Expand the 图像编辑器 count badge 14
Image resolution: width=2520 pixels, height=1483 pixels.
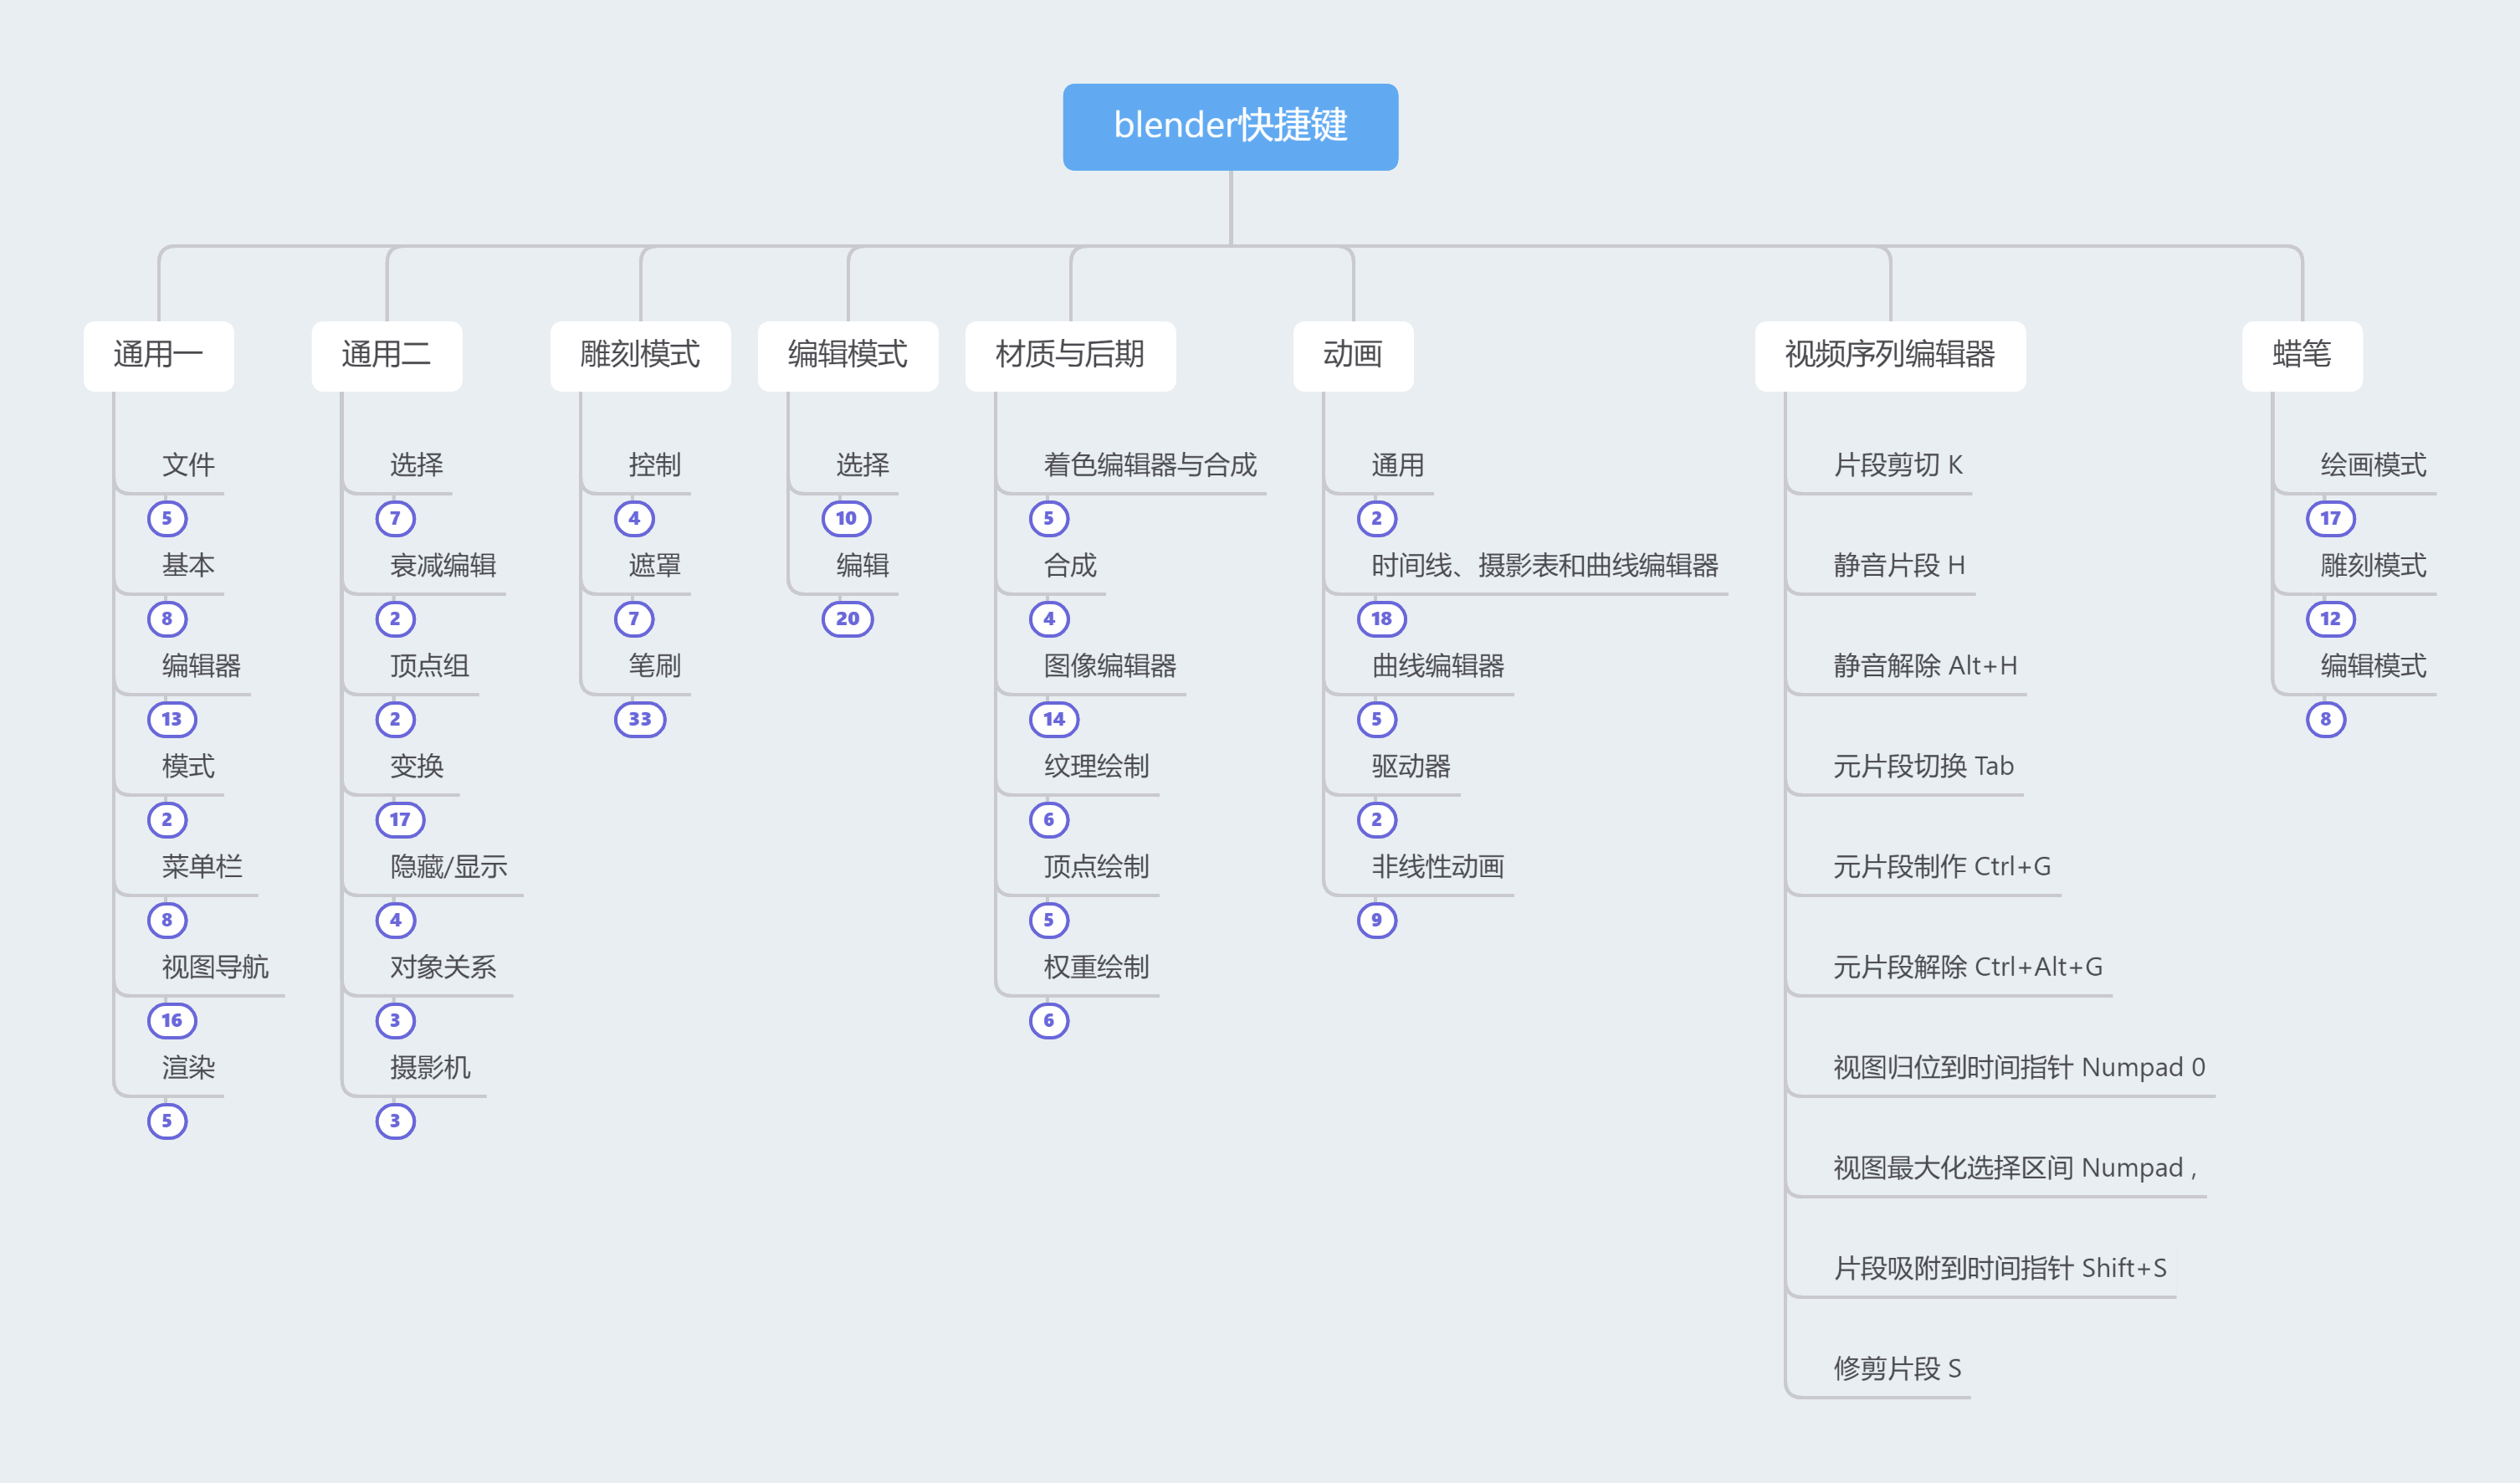point(1054,719)
